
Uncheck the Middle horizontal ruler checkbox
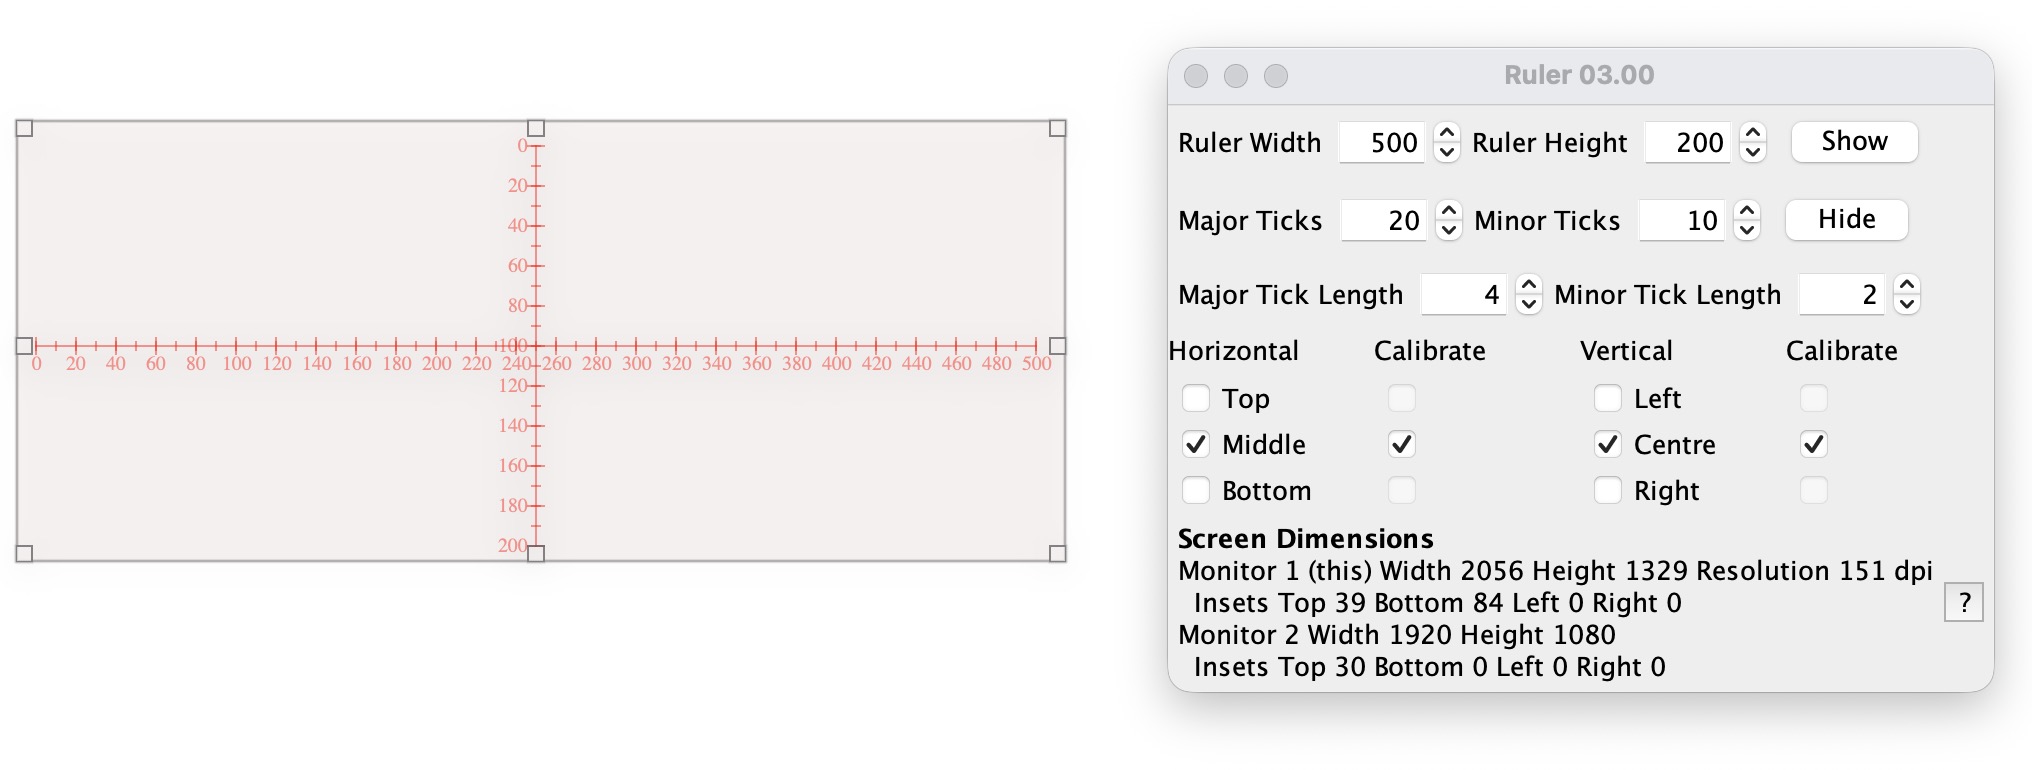[1196, 444]
